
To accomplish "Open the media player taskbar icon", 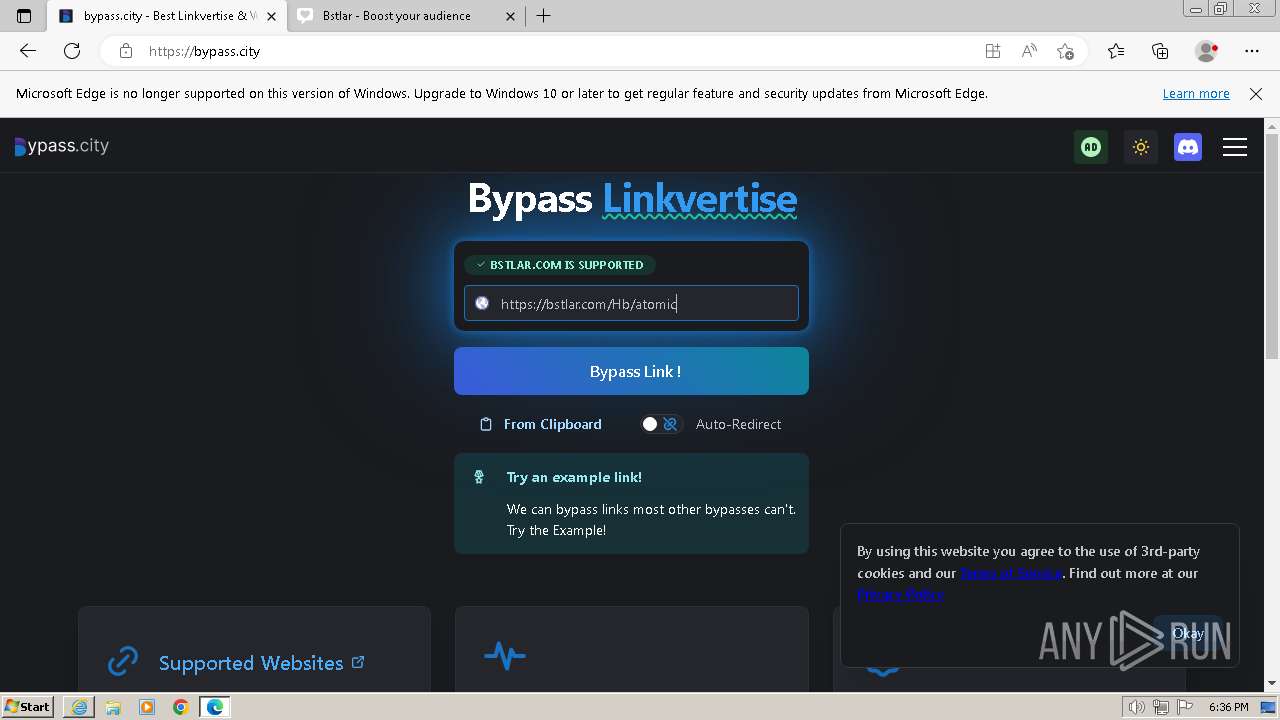I will coord(147,707).
